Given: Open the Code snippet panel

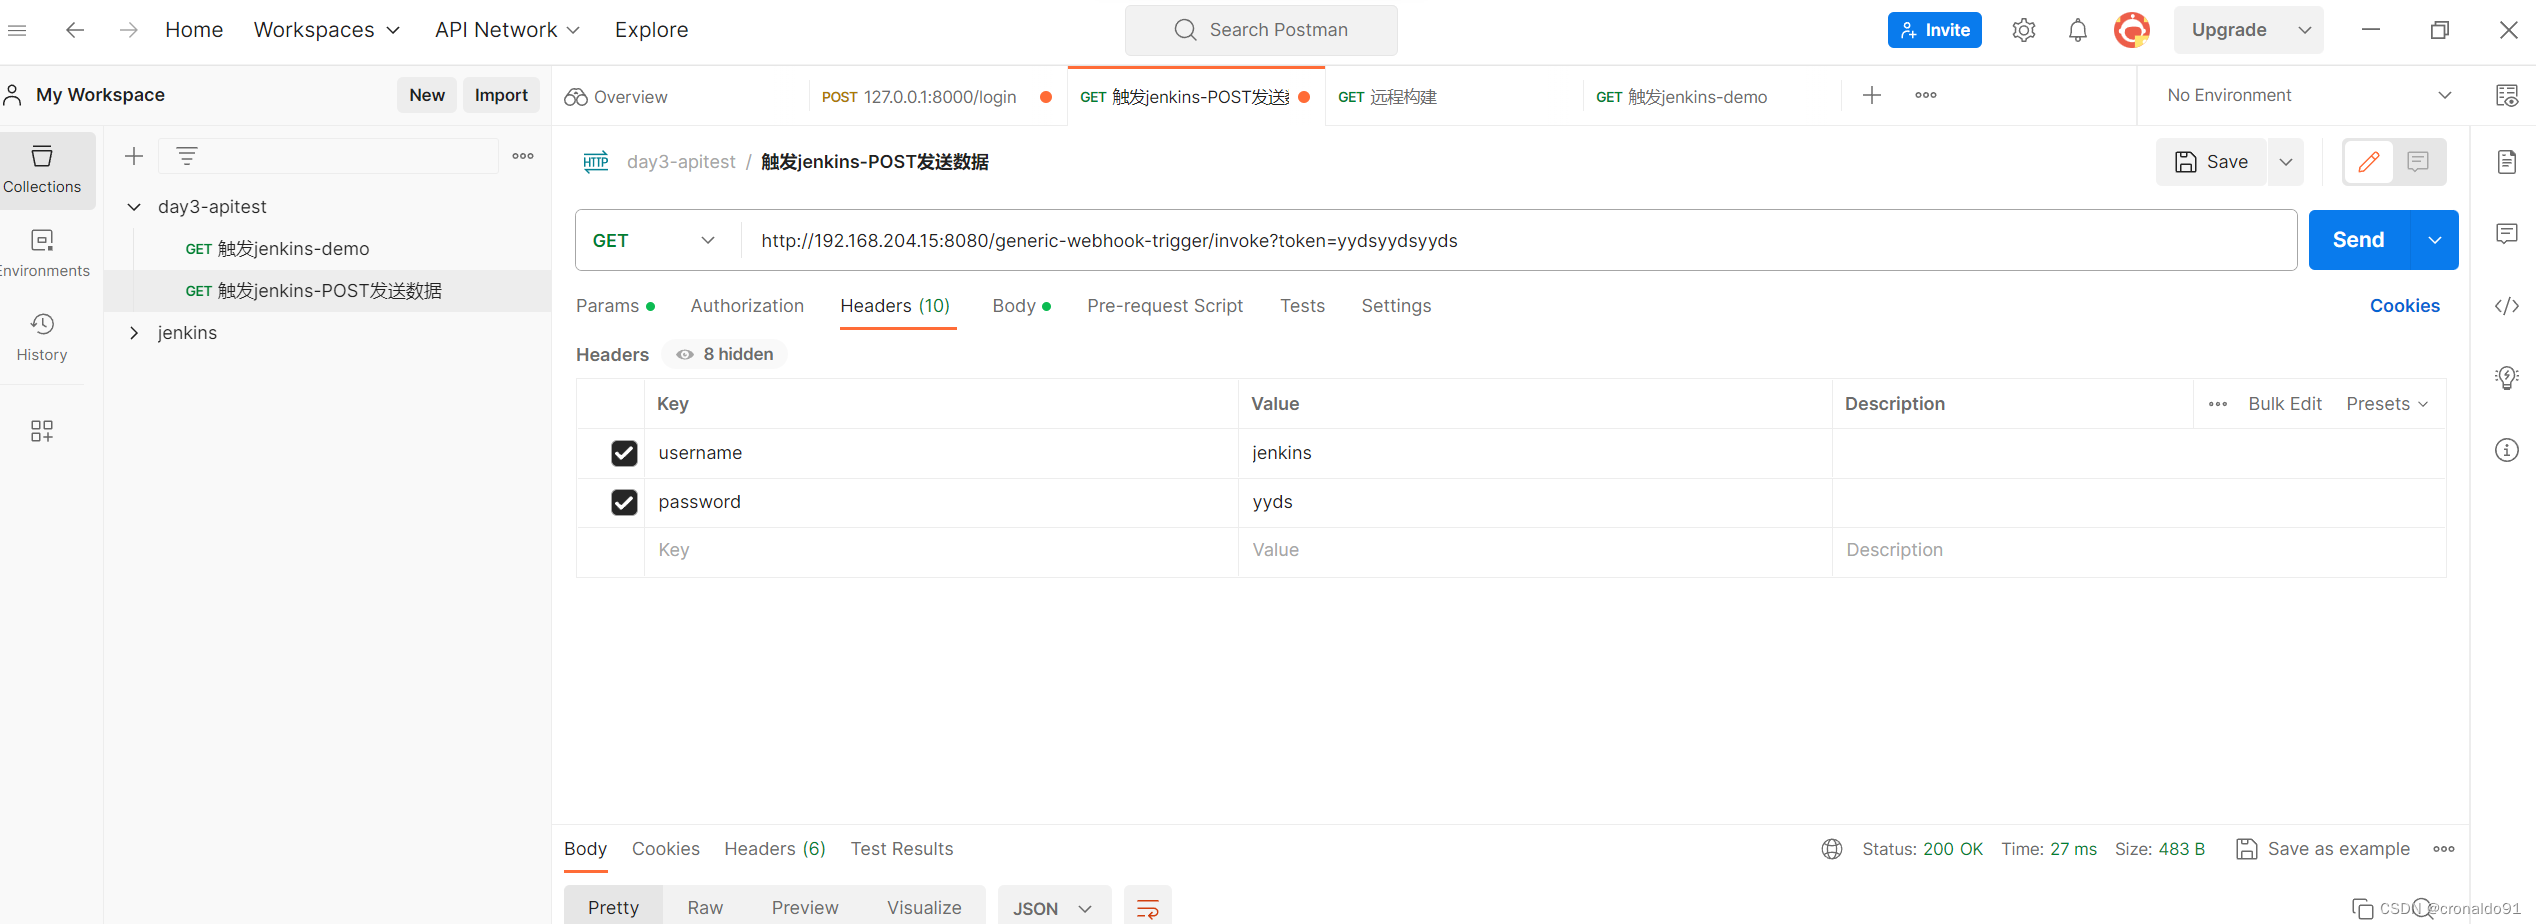Looking at the screenshot, I should tap(2507, 306).
